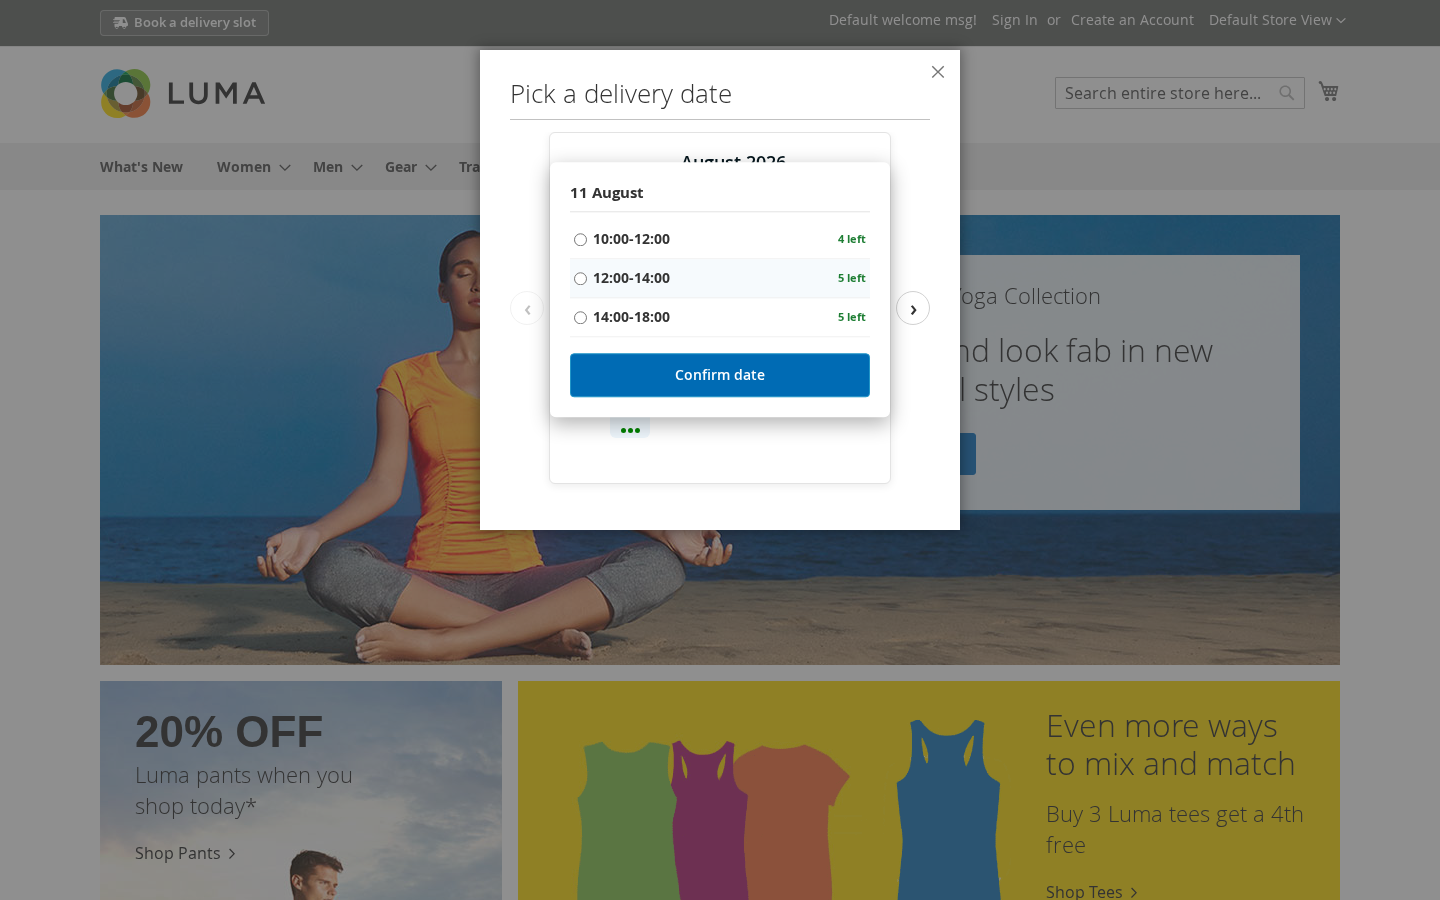Click Create an Account link
The image size is (1440, 900).
pos(1132,20)
